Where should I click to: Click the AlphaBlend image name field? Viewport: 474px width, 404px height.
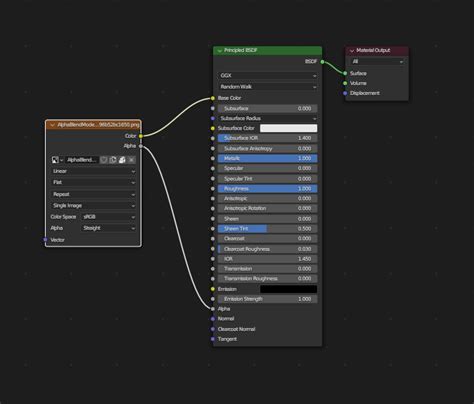click(82, 160)
